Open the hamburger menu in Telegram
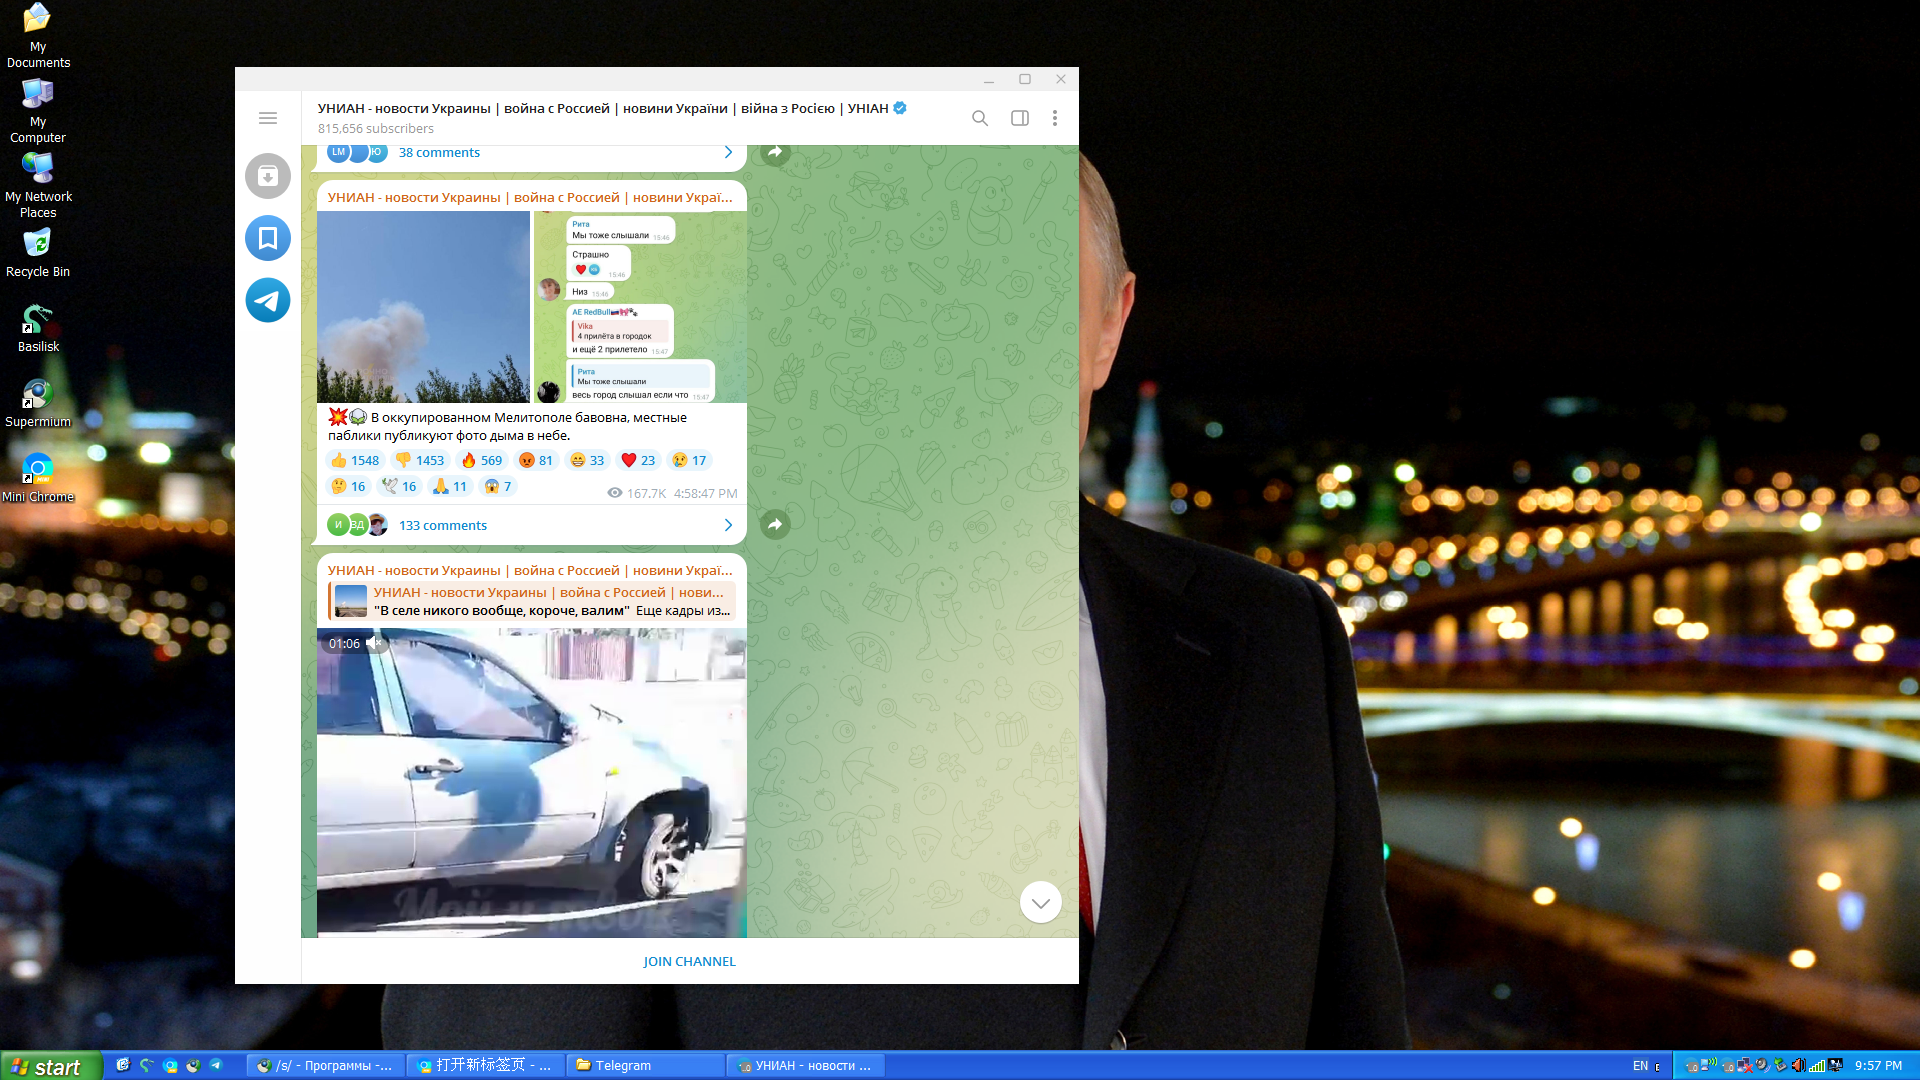Image resolution: width=1920 pixels, height=1080 pixels. tap(267, 118)
